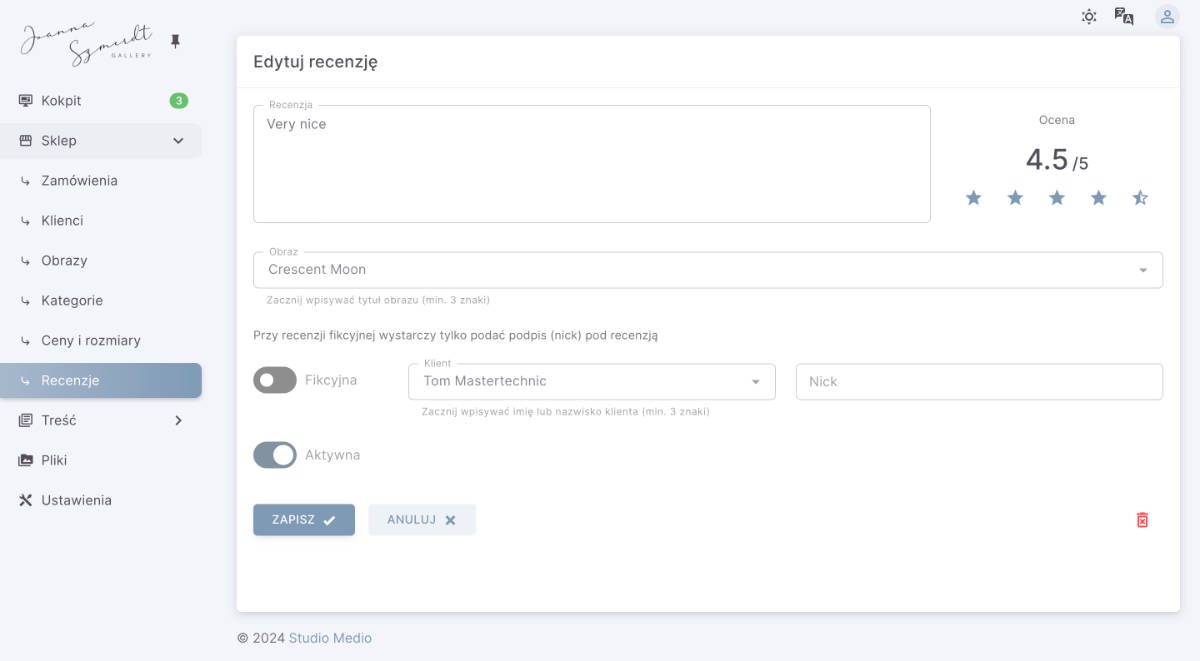Set rating to the third star

point(1057,198)
